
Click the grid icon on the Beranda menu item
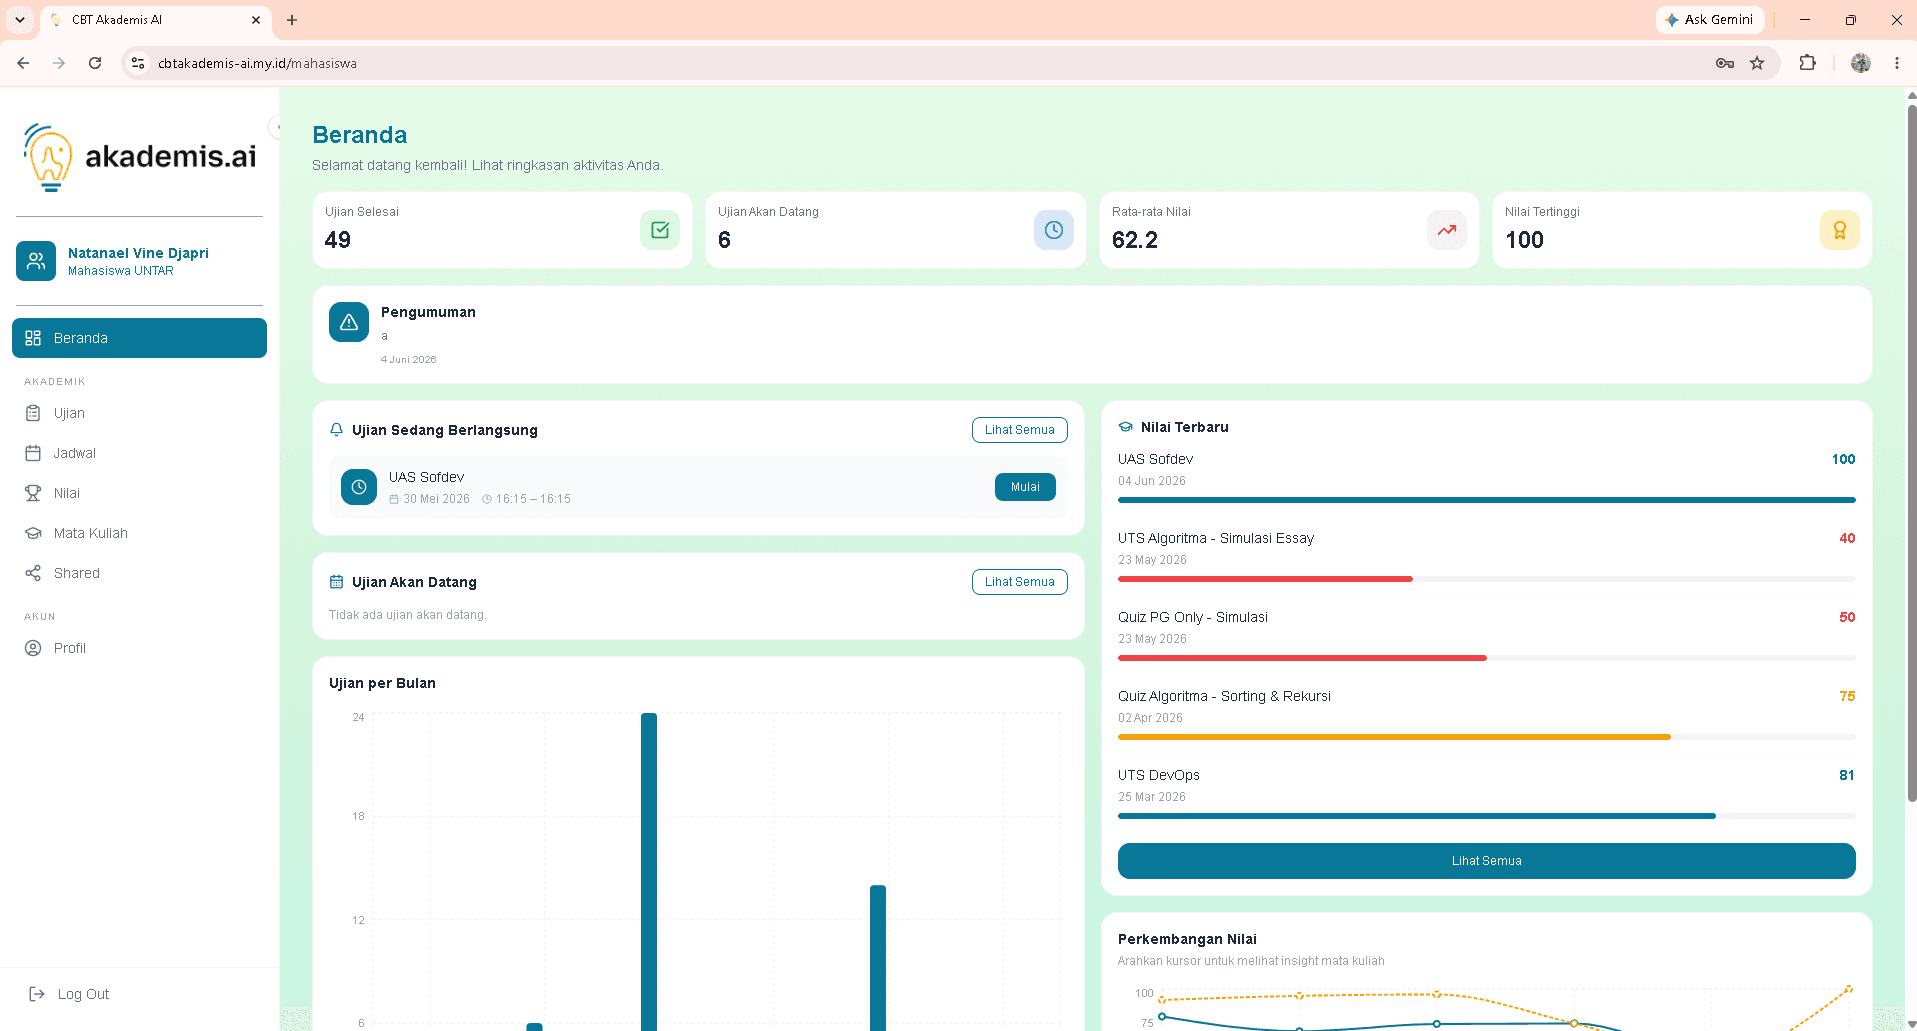pos(33,338)
